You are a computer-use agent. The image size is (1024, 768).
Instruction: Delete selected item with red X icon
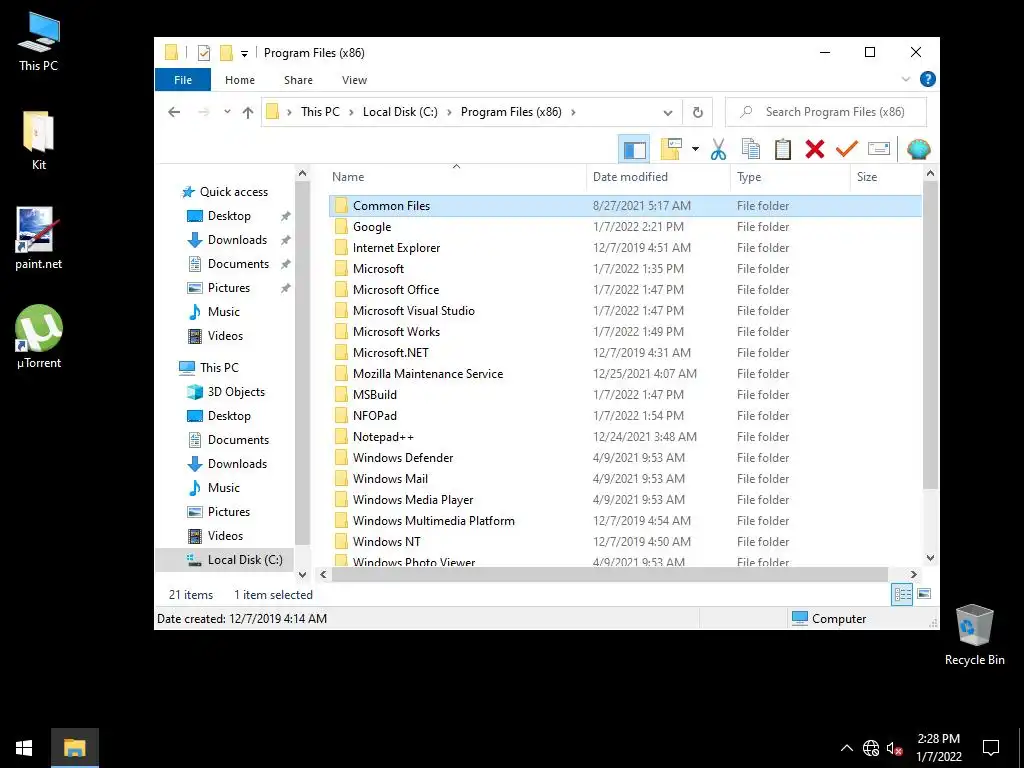click(x=814, y=150)
